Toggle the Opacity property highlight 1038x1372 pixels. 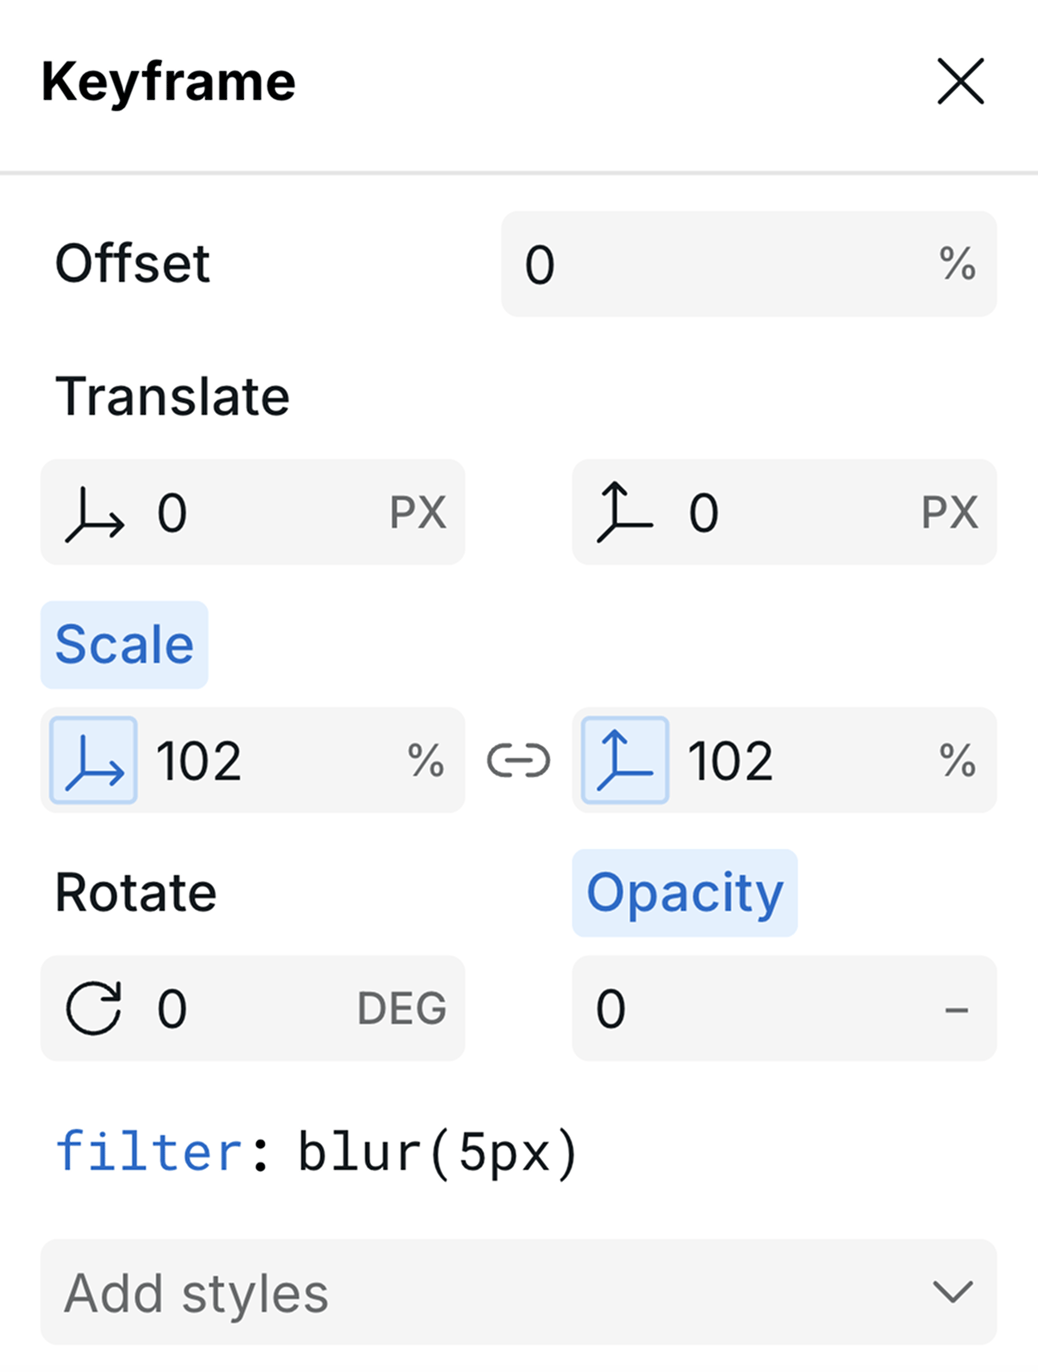click(684, 892)
